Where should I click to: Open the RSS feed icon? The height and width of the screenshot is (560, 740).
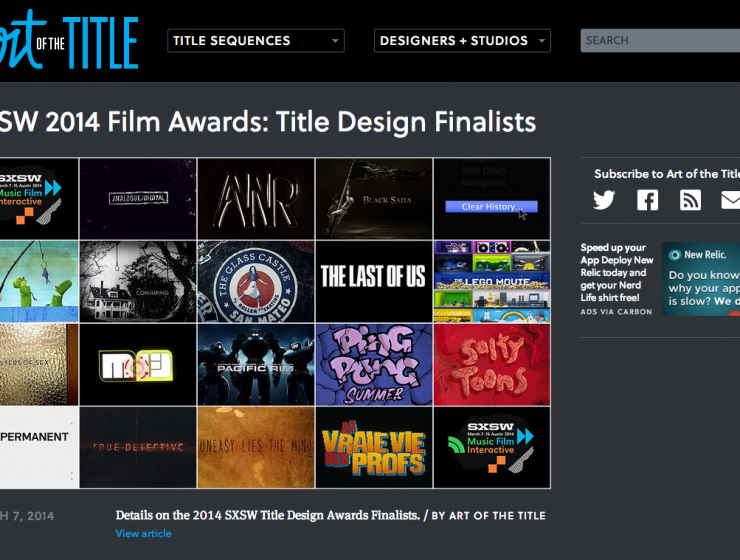[x=690, y=200]
